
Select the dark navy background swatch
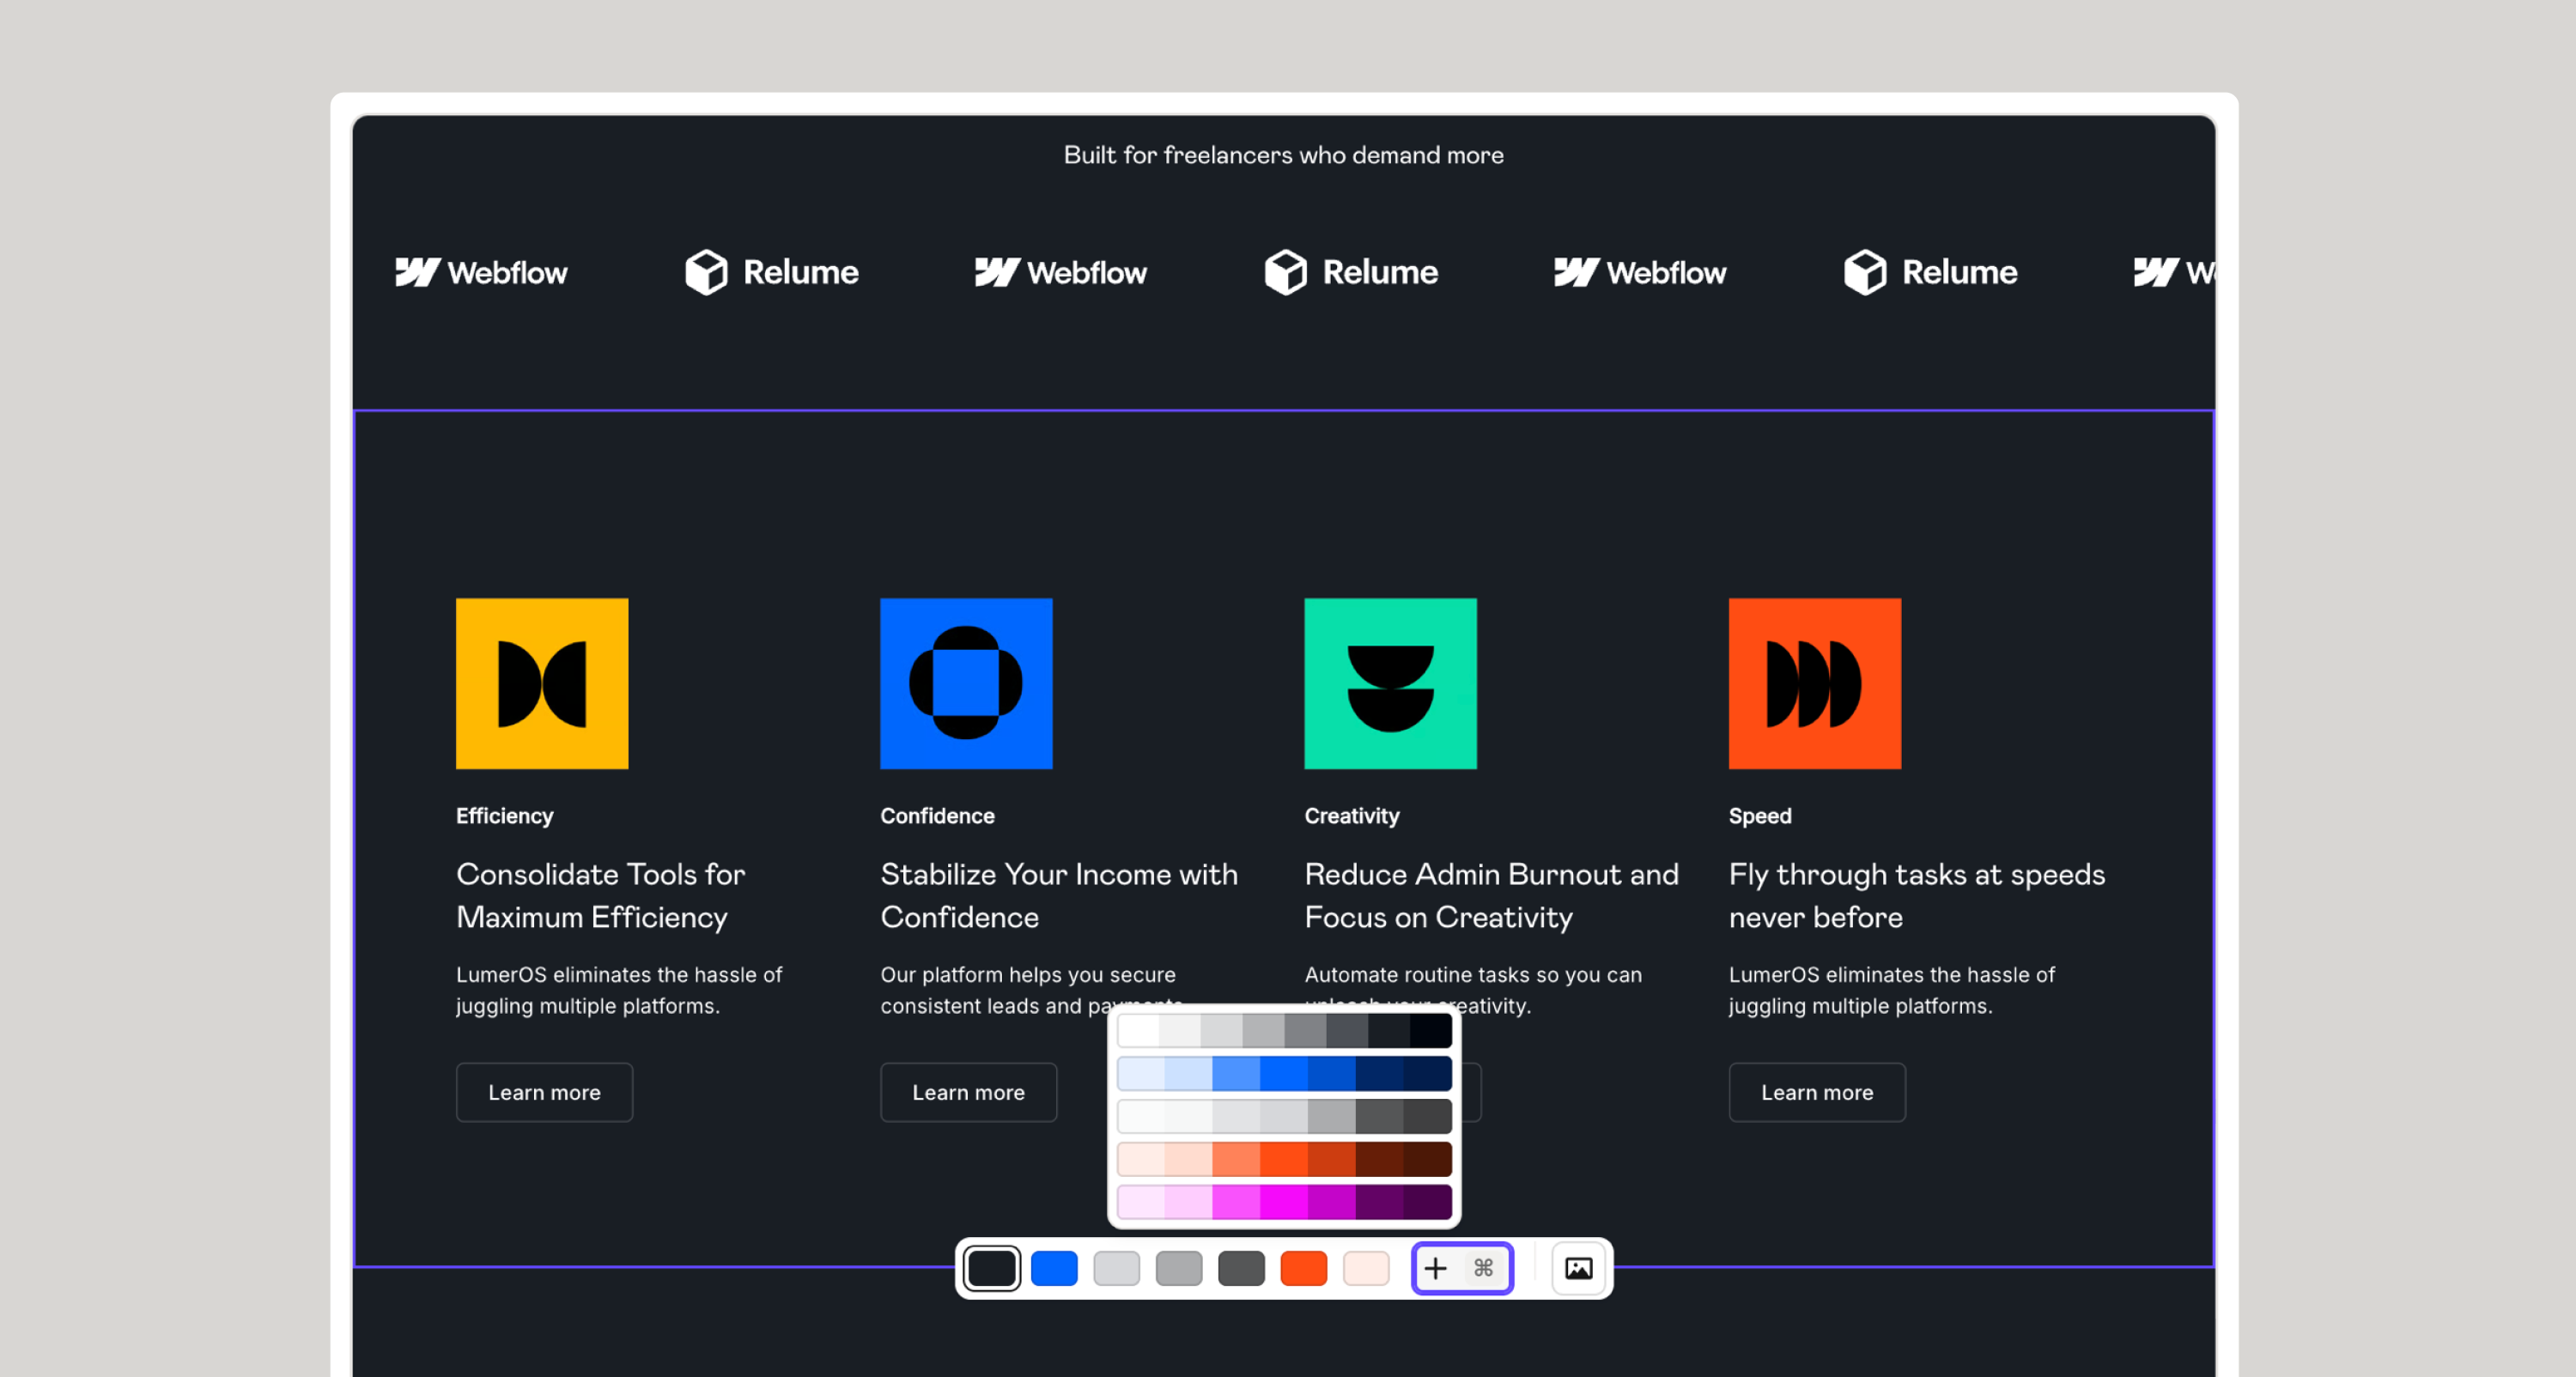click(991, 1268)
